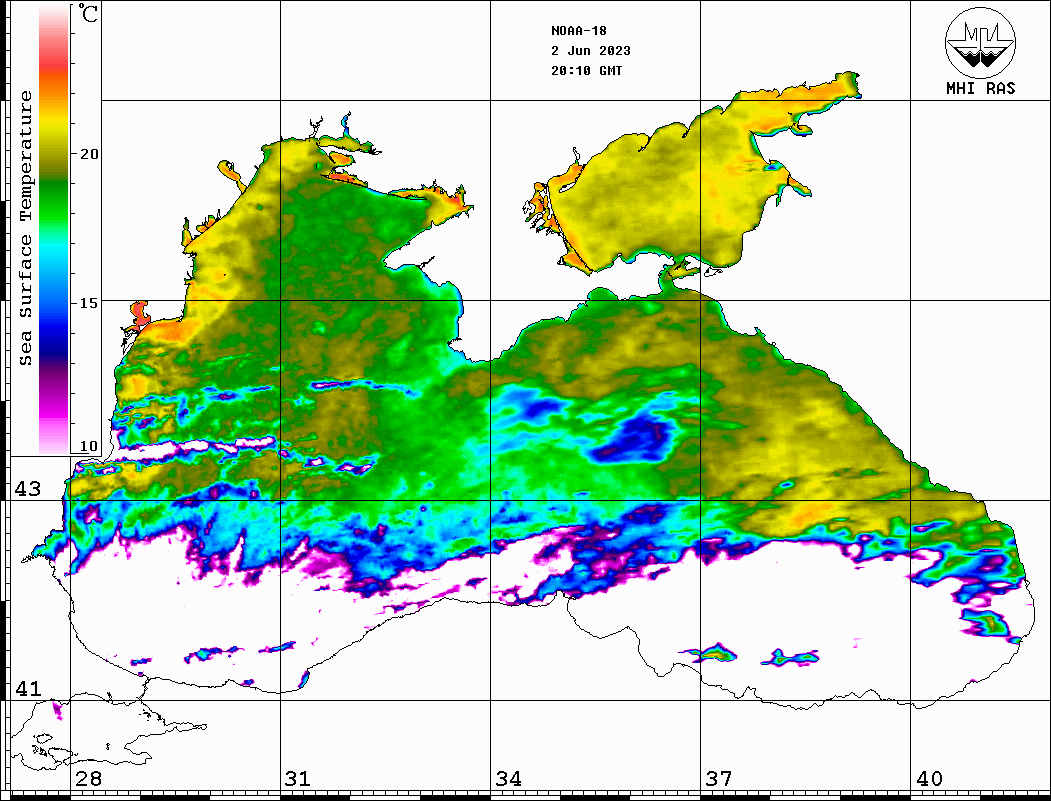Click the '2 Jun 2023' date text
Viewport: 1051px width, 801px height.
[591, 51]
